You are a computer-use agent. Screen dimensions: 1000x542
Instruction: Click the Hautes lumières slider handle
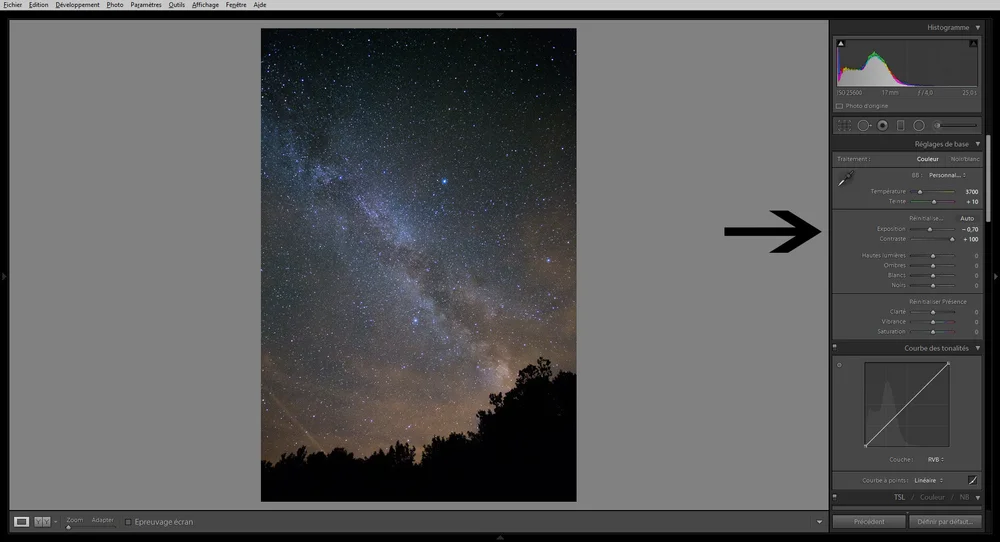933,256
